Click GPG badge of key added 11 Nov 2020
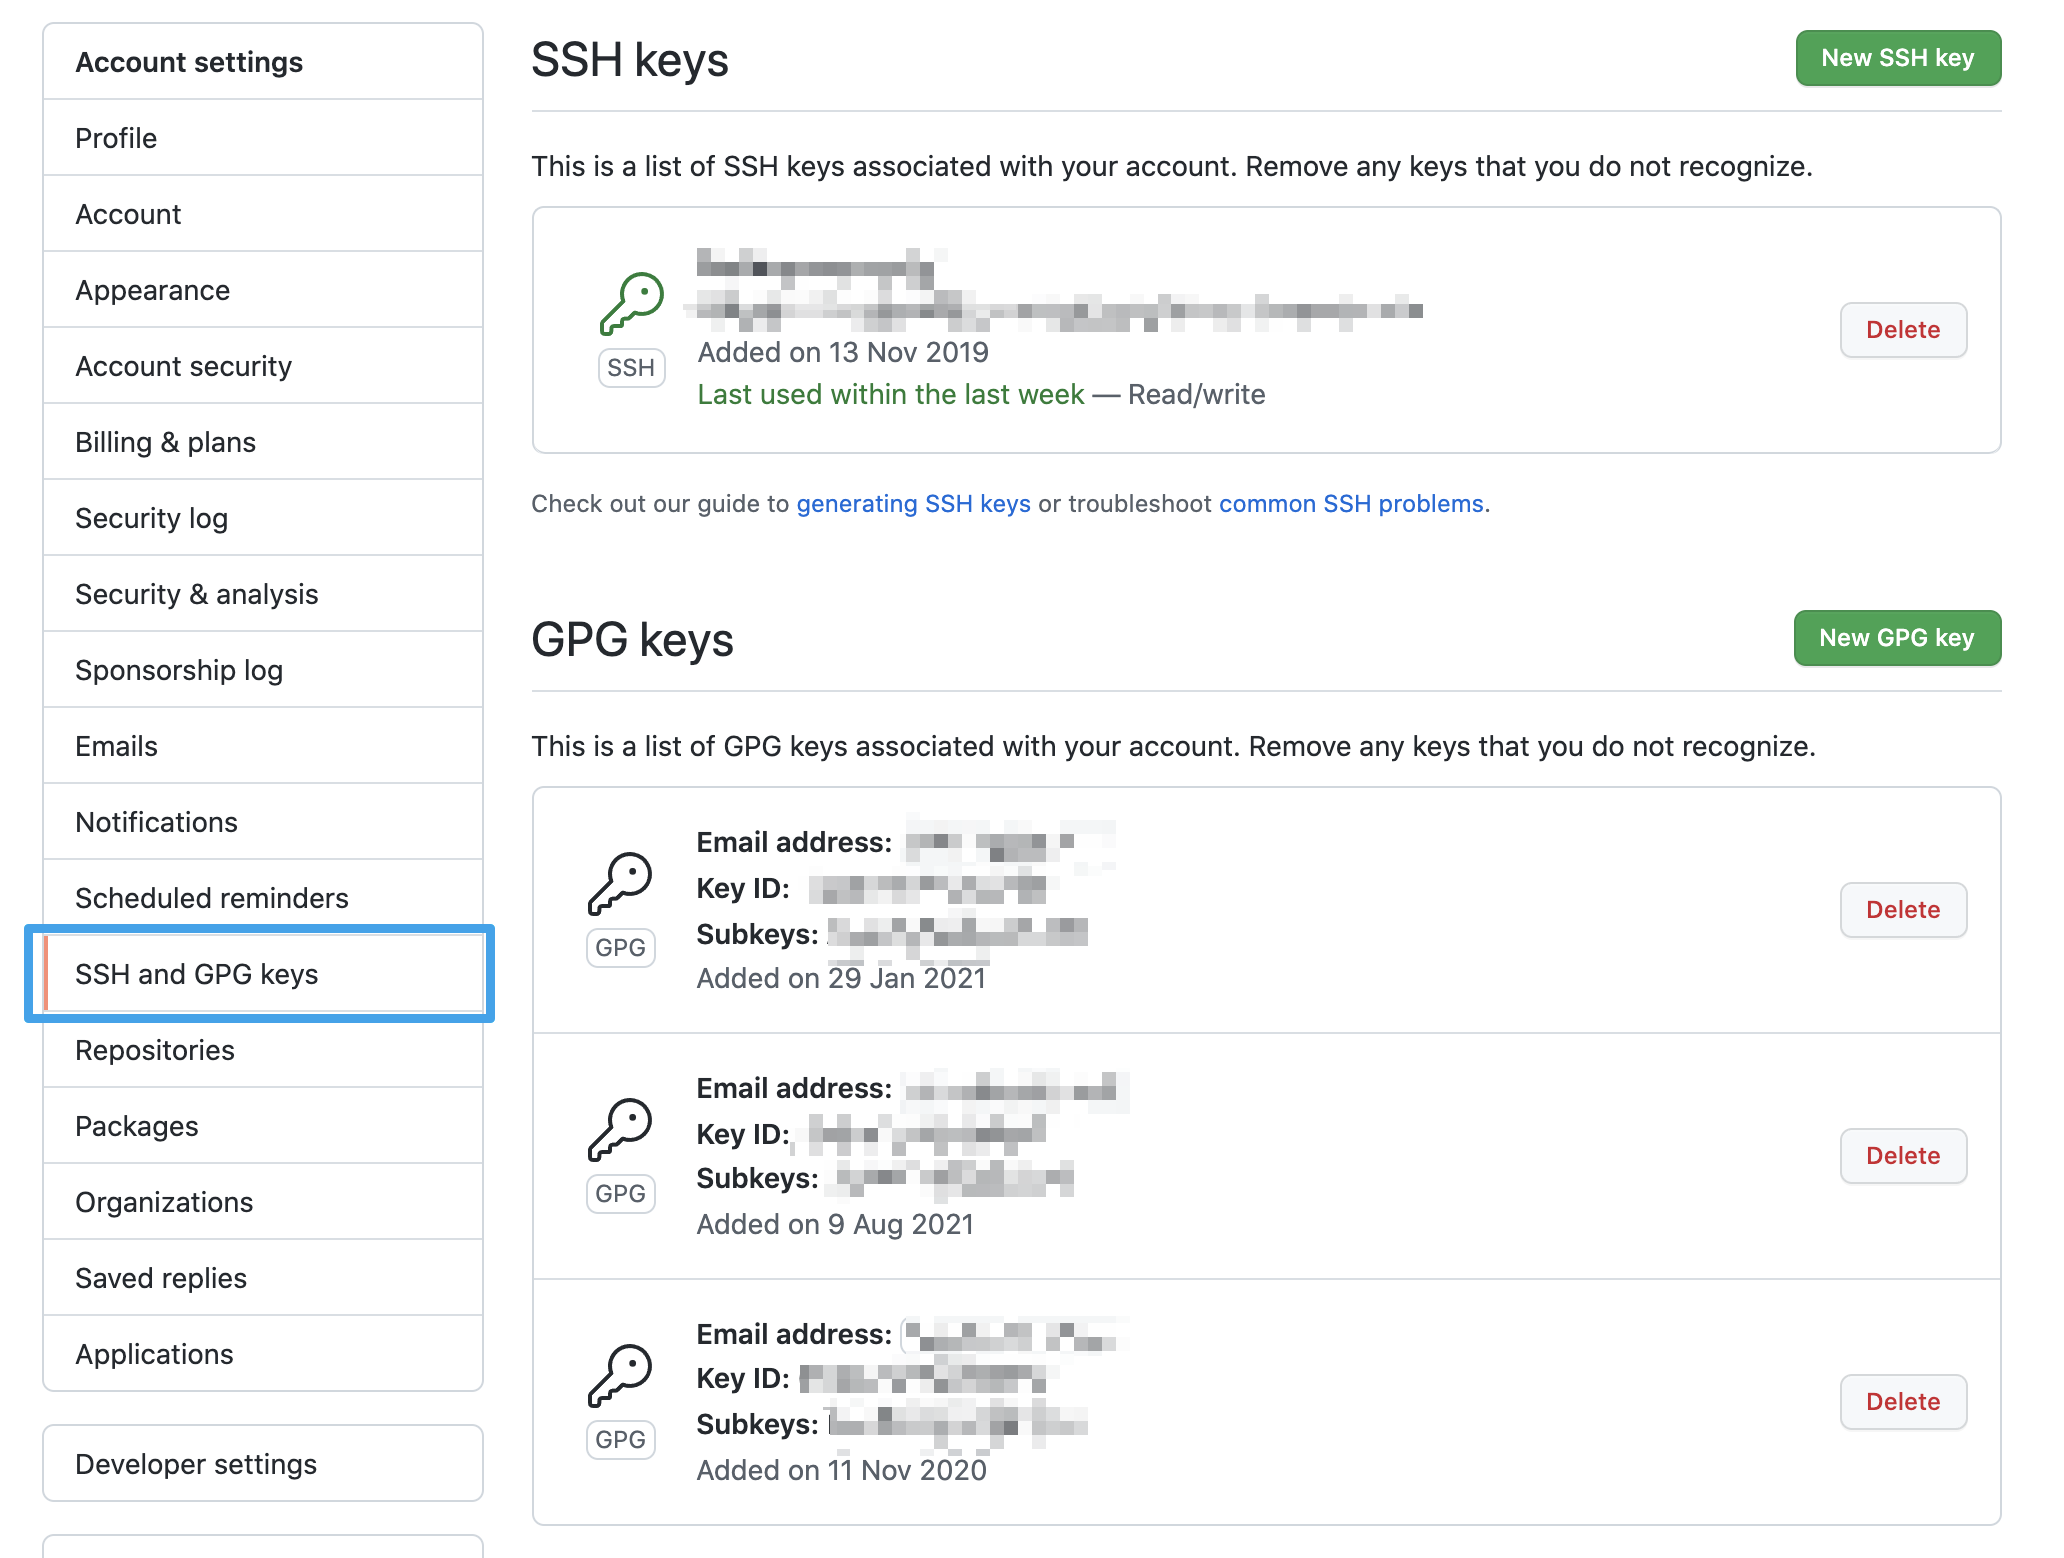Image resolution: width=2064 pixels, height=1558 pixels. click(620, 1440)
